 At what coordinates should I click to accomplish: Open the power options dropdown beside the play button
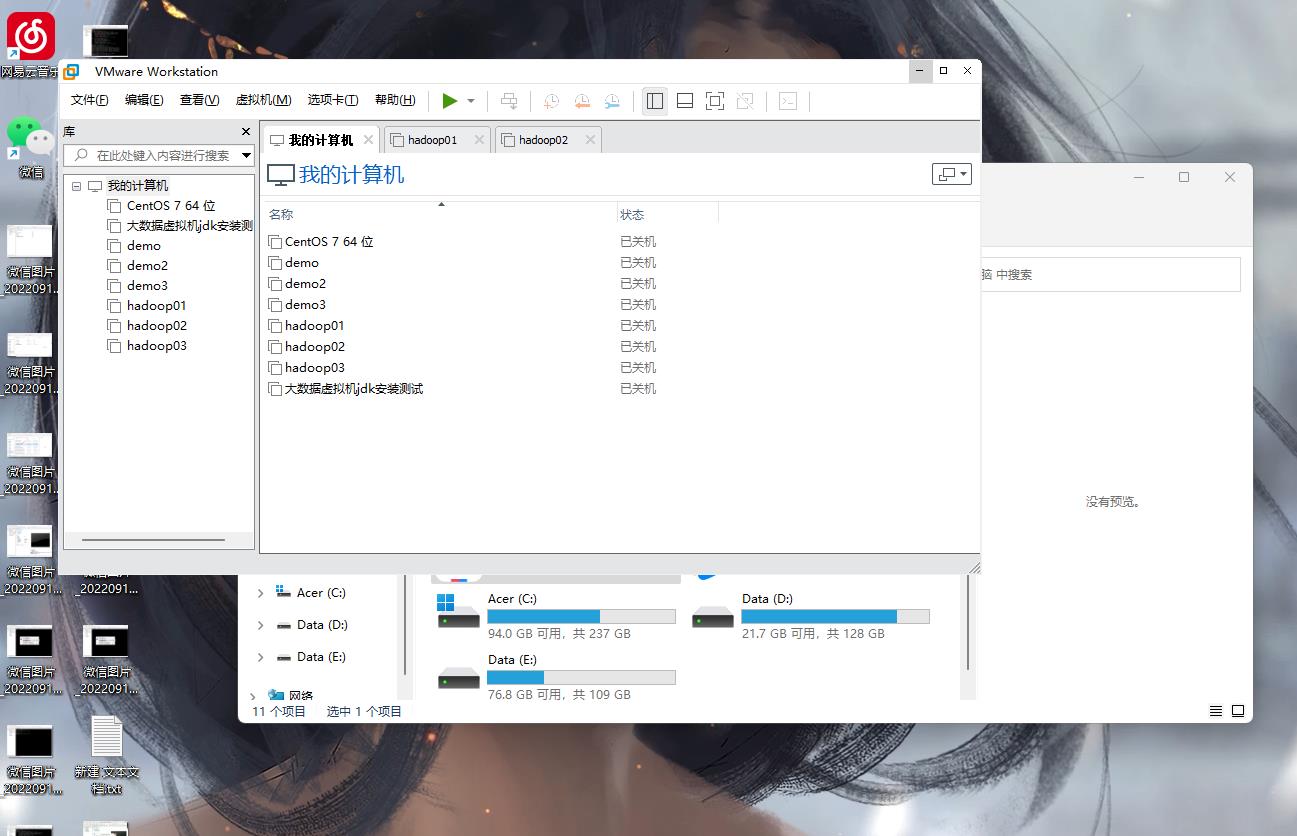pos(471,101)
